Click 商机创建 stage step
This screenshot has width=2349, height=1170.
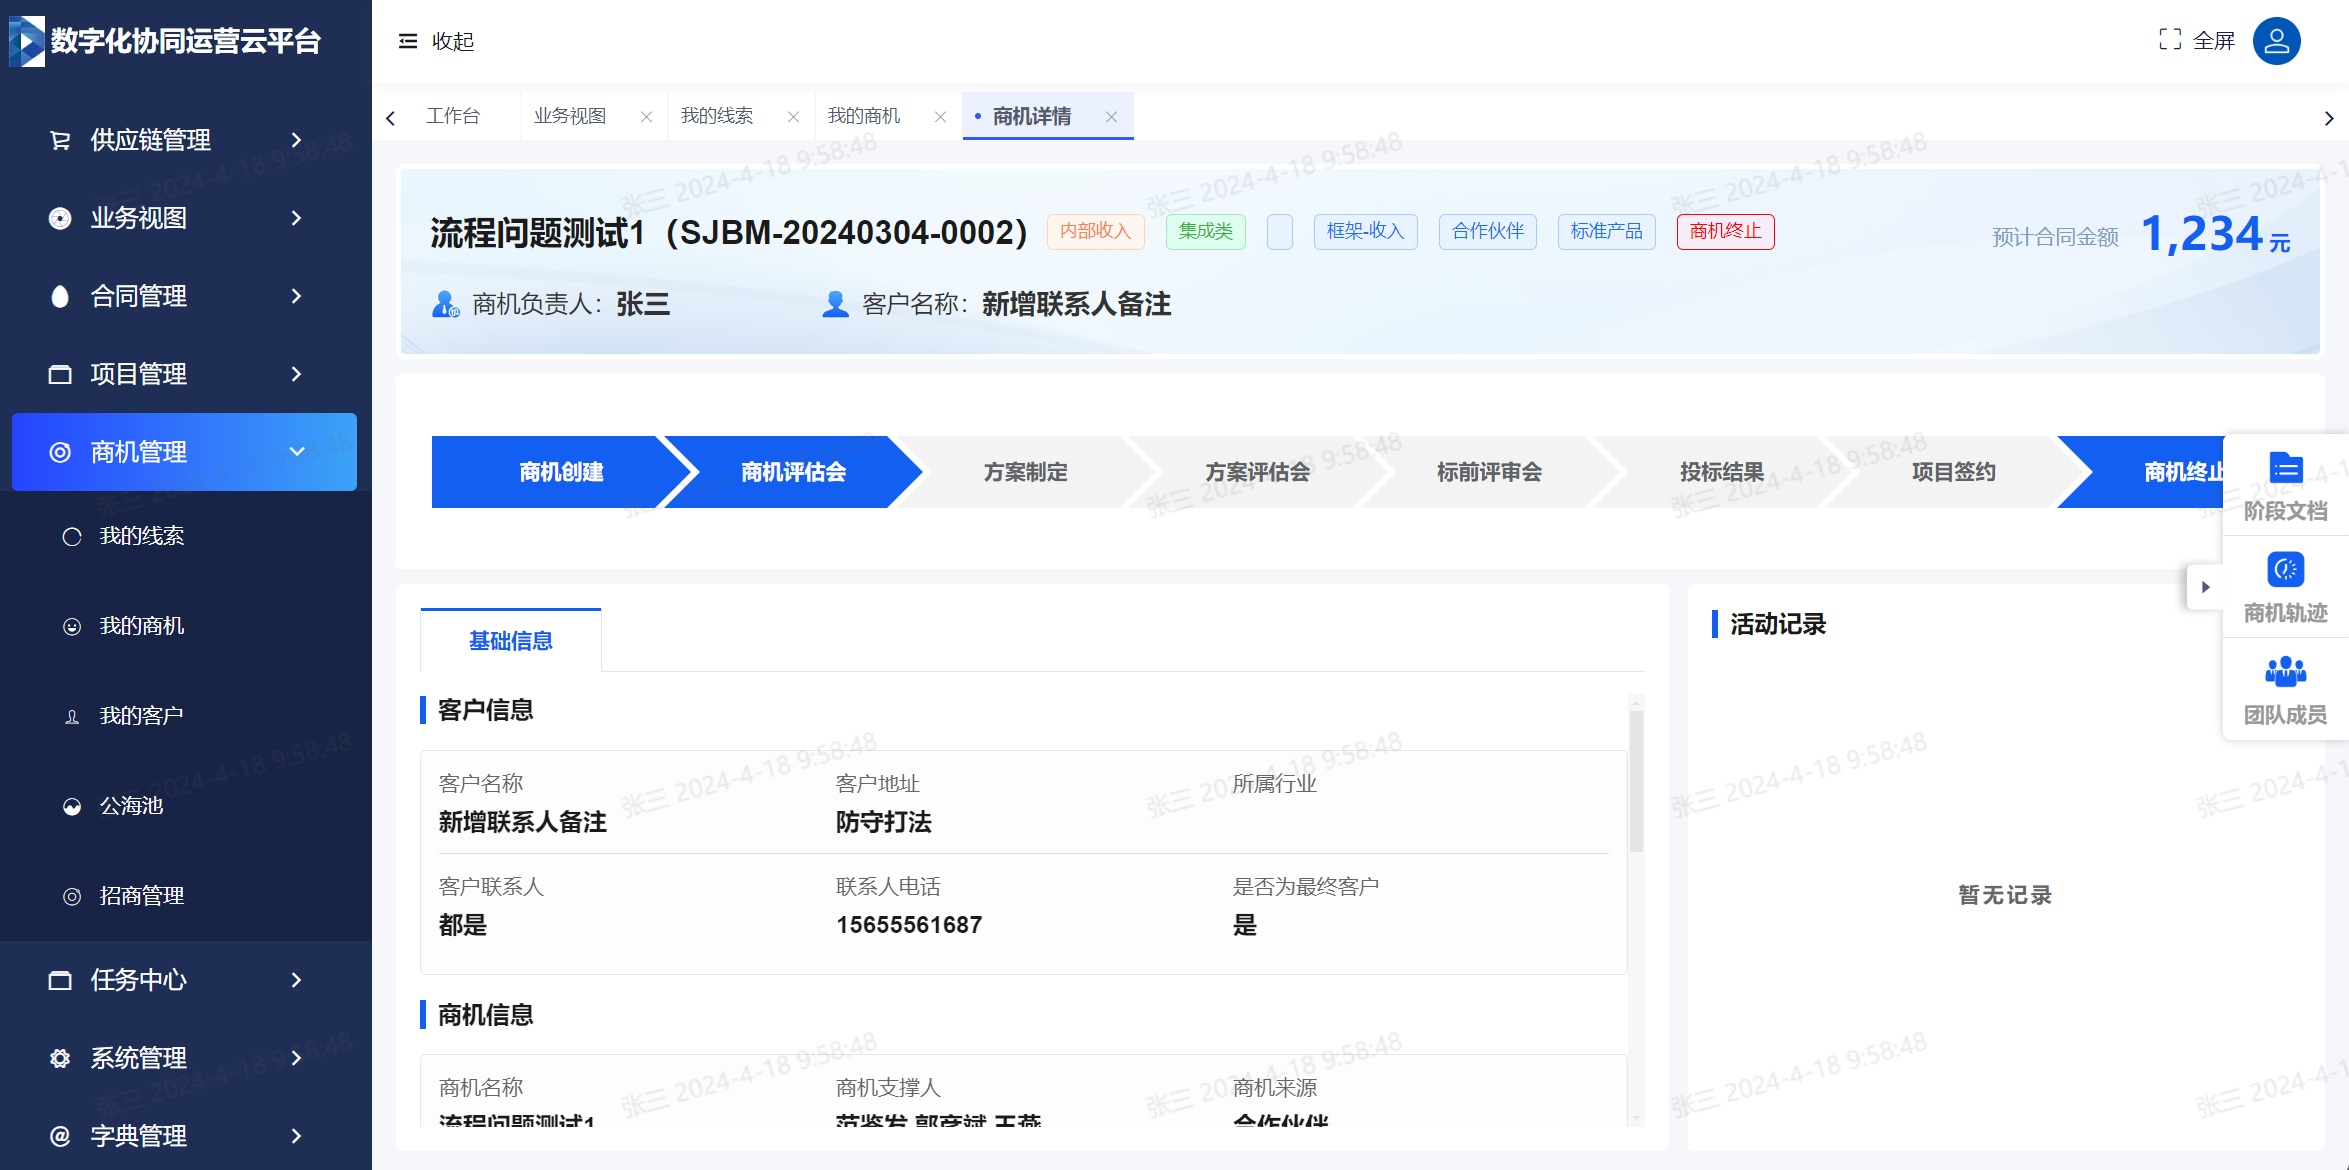(x=561, y=472)
